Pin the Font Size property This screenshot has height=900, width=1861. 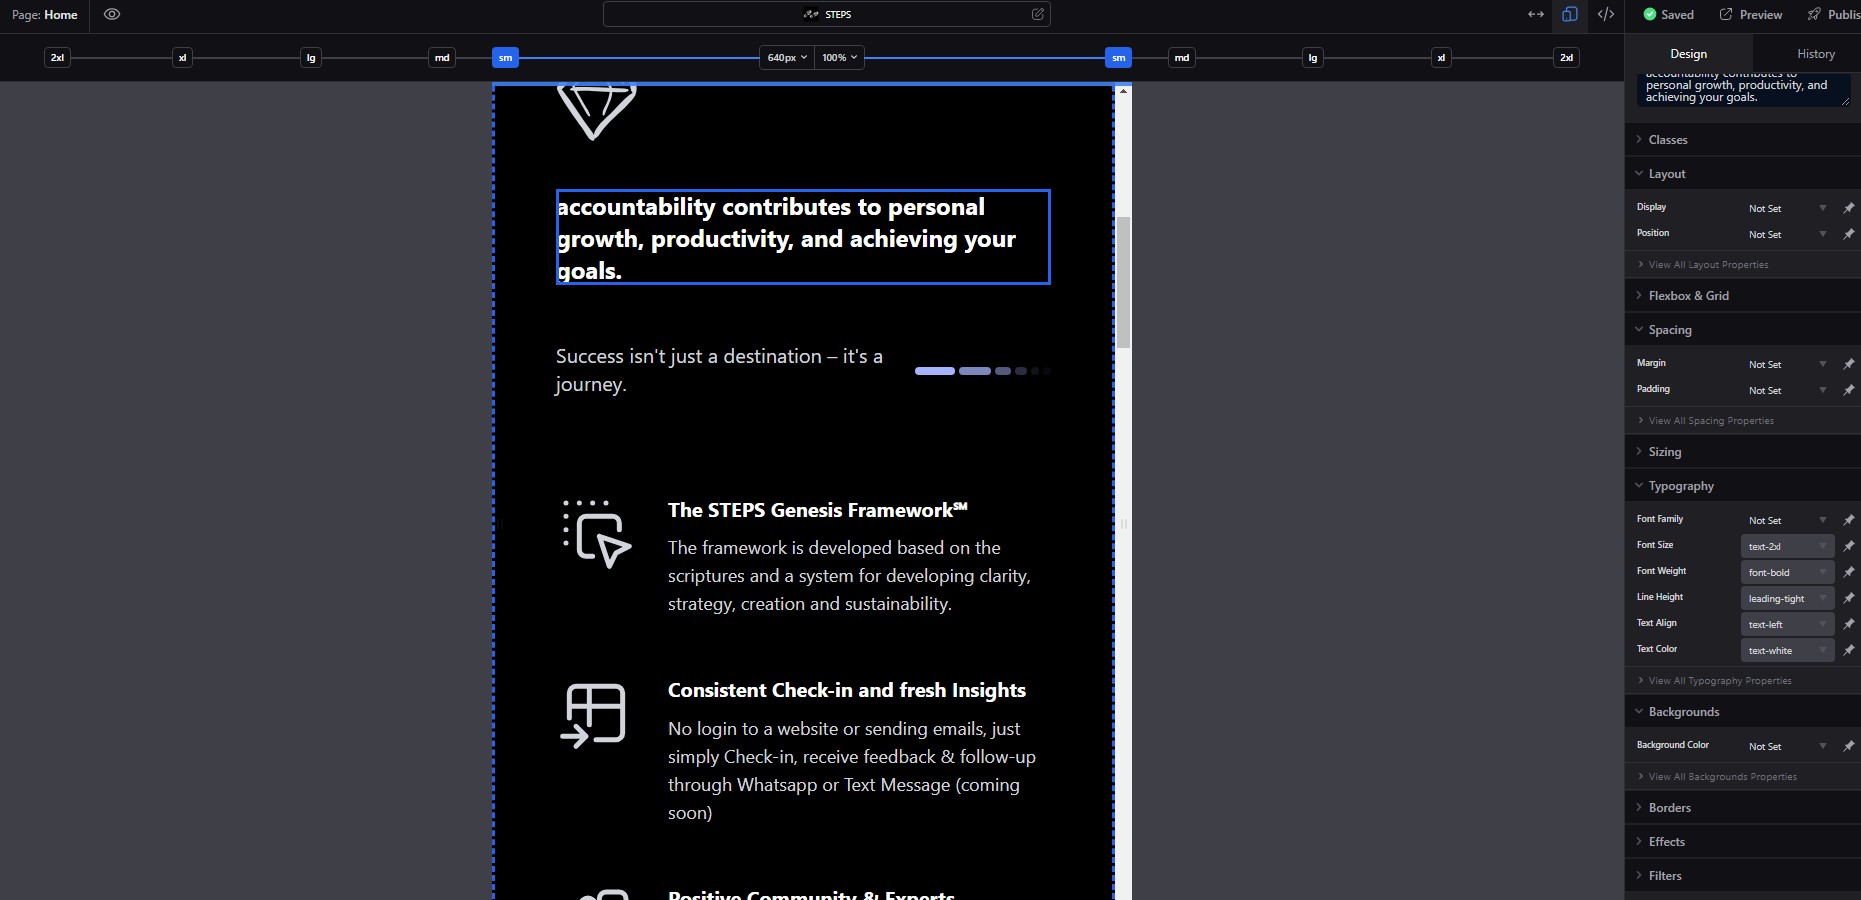(1848, 546)
